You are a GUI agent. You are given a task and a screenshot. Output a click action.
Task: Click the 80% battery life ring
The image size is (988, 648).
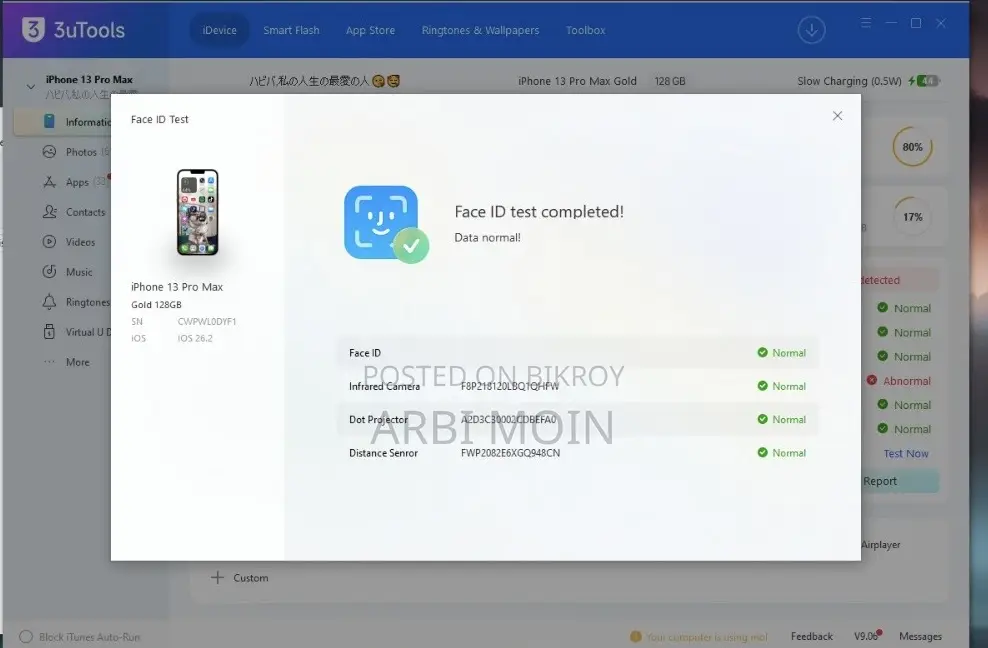click(x=912, y=147)
